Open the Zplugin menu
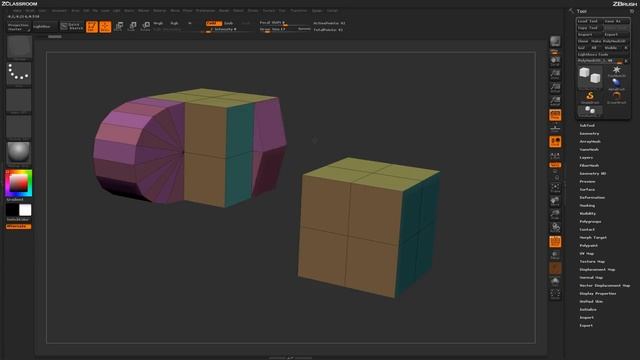 [x=317, y=11]
